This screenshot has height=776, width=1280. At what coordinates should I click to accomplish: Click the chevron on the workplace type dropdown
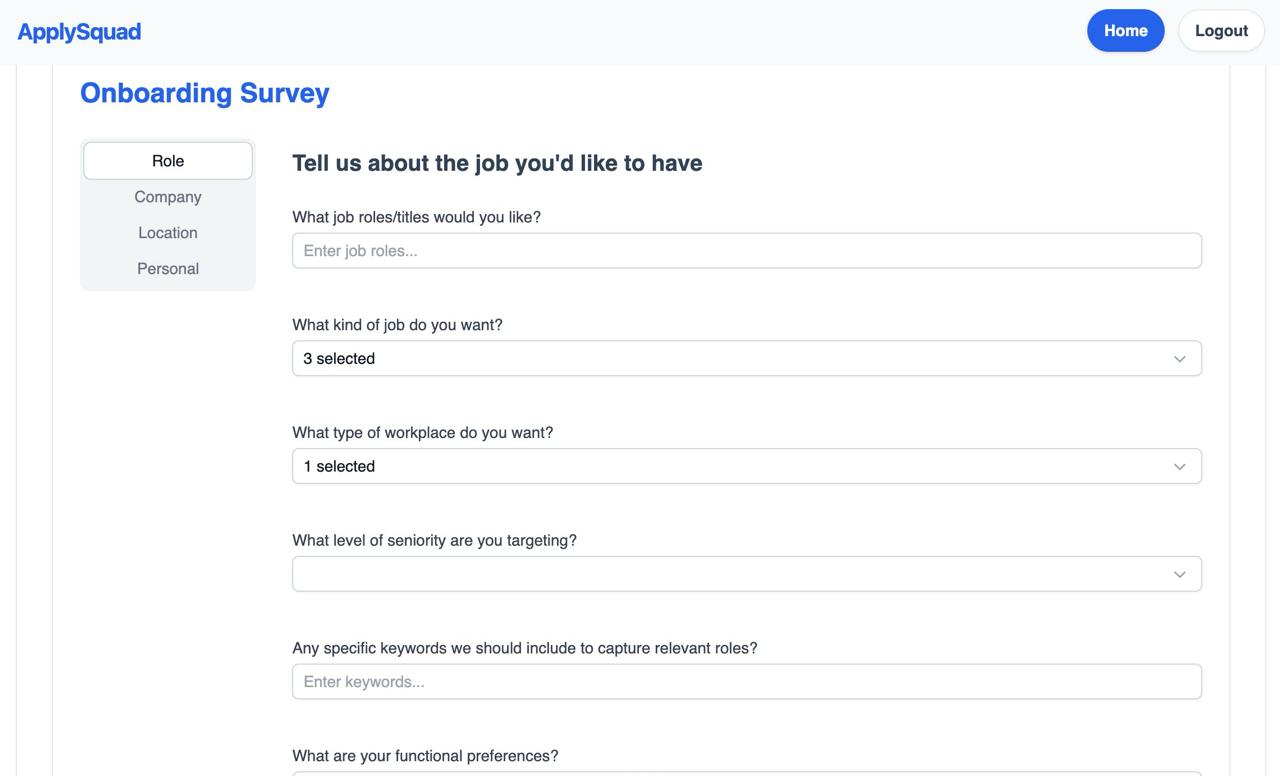(x=1179, y=467)
